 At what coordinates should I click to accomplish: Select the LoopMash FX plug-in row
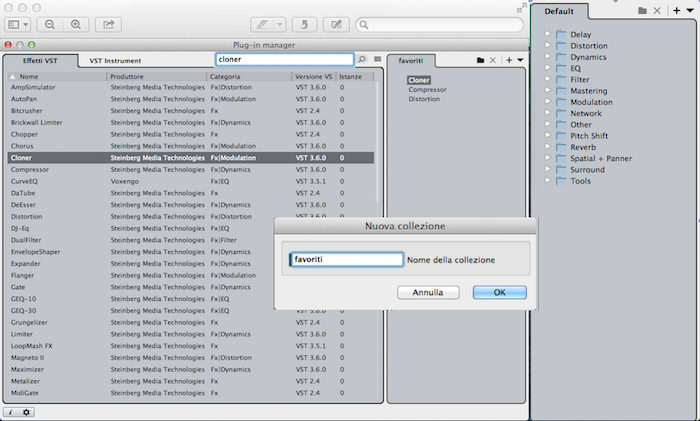(x=191, y=346)
